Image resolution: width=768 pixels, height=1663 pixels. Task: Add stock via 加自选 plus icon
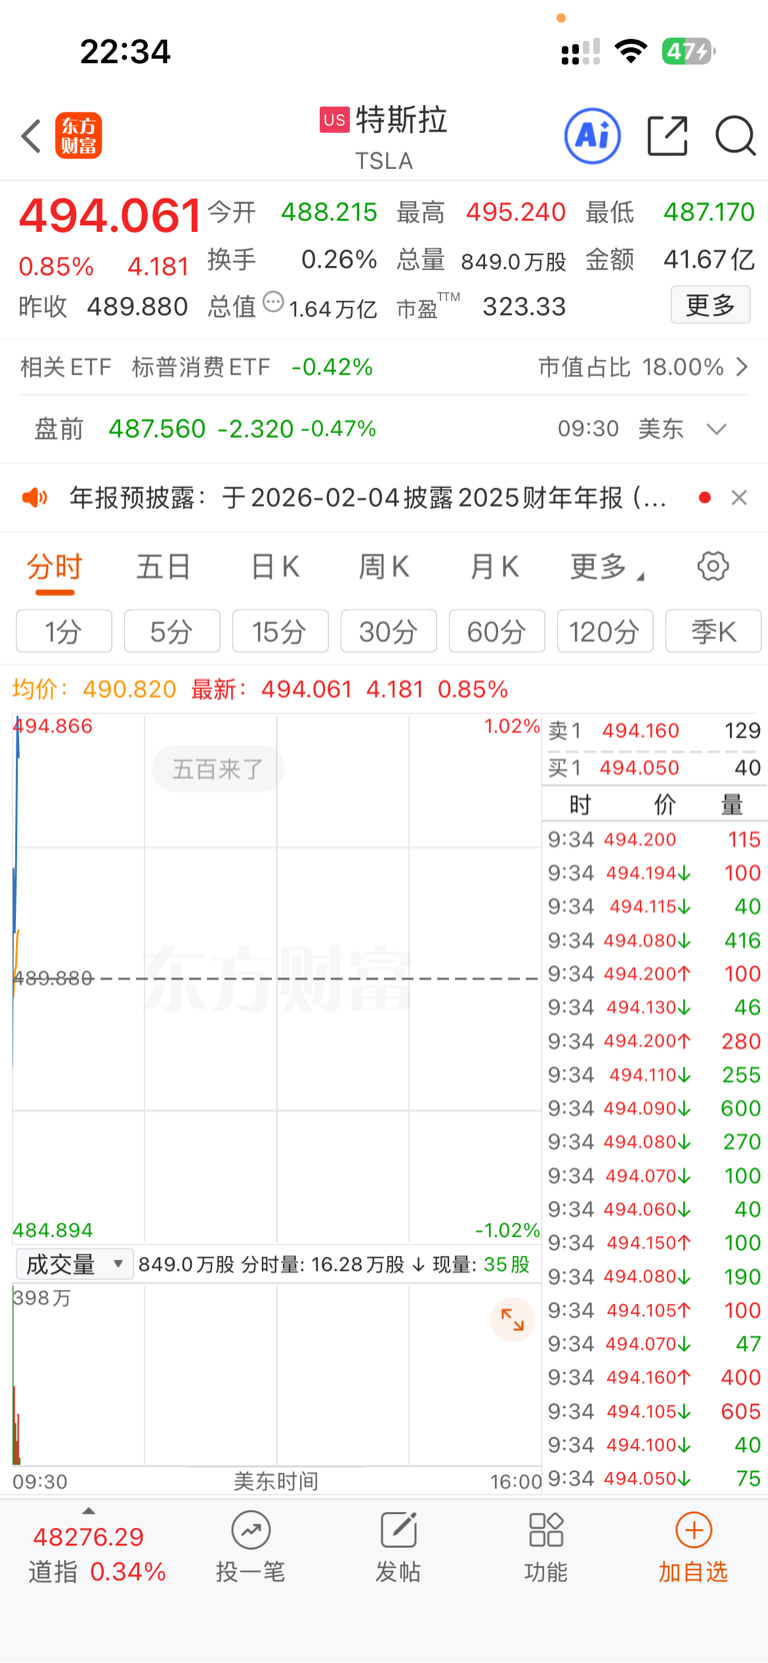point(693,1530)
